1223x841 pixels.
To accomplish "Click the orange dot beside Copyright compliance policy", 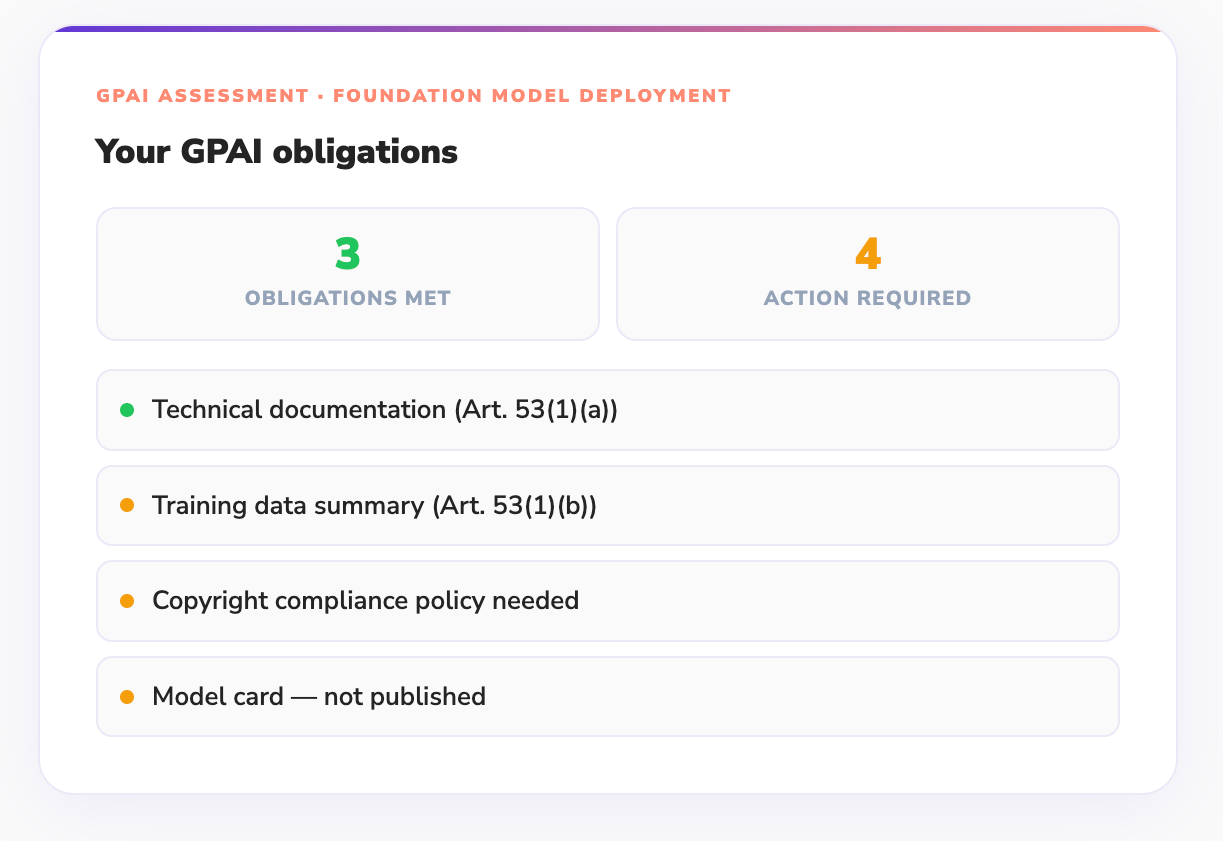I will point(127,601).
